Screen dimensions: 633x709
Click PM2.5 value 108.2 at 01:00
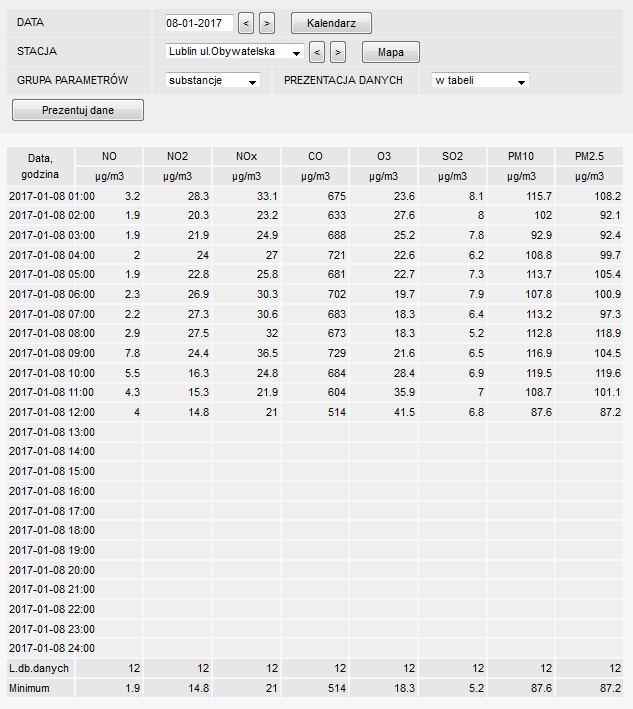point(608,196)
